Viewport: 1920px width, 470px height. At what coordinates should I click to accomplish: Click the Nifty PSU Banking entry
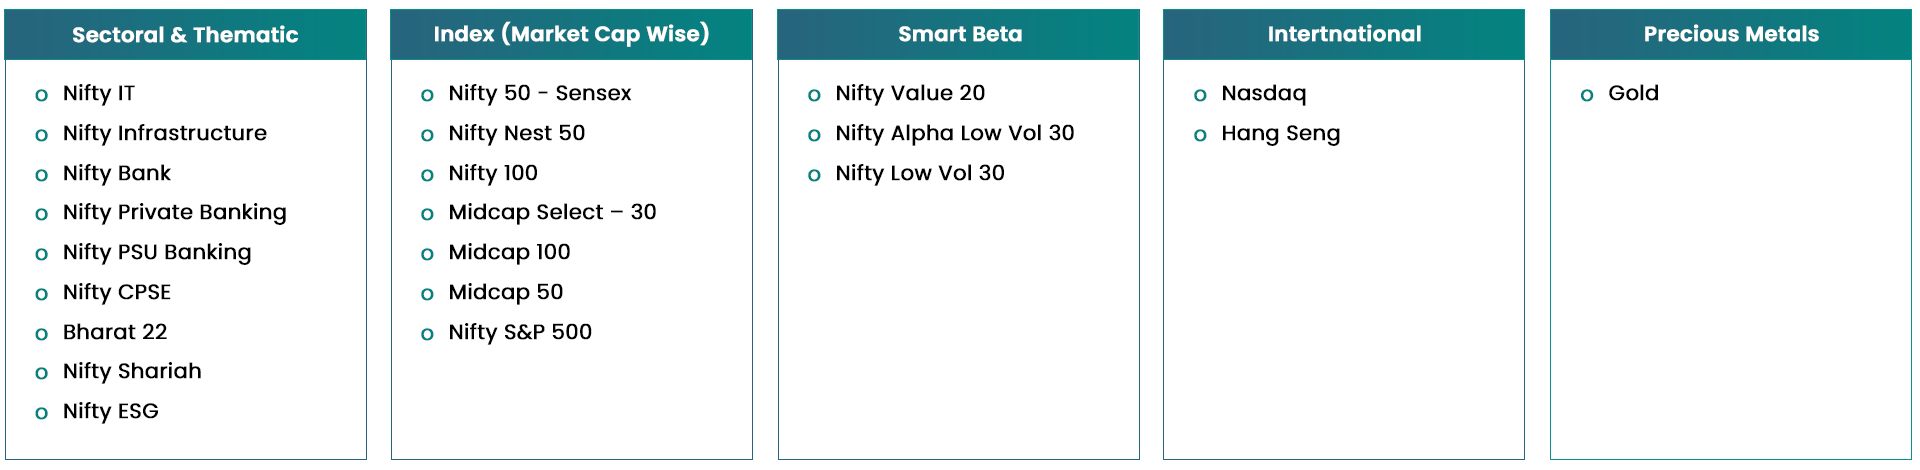click(x=157, y=252)
